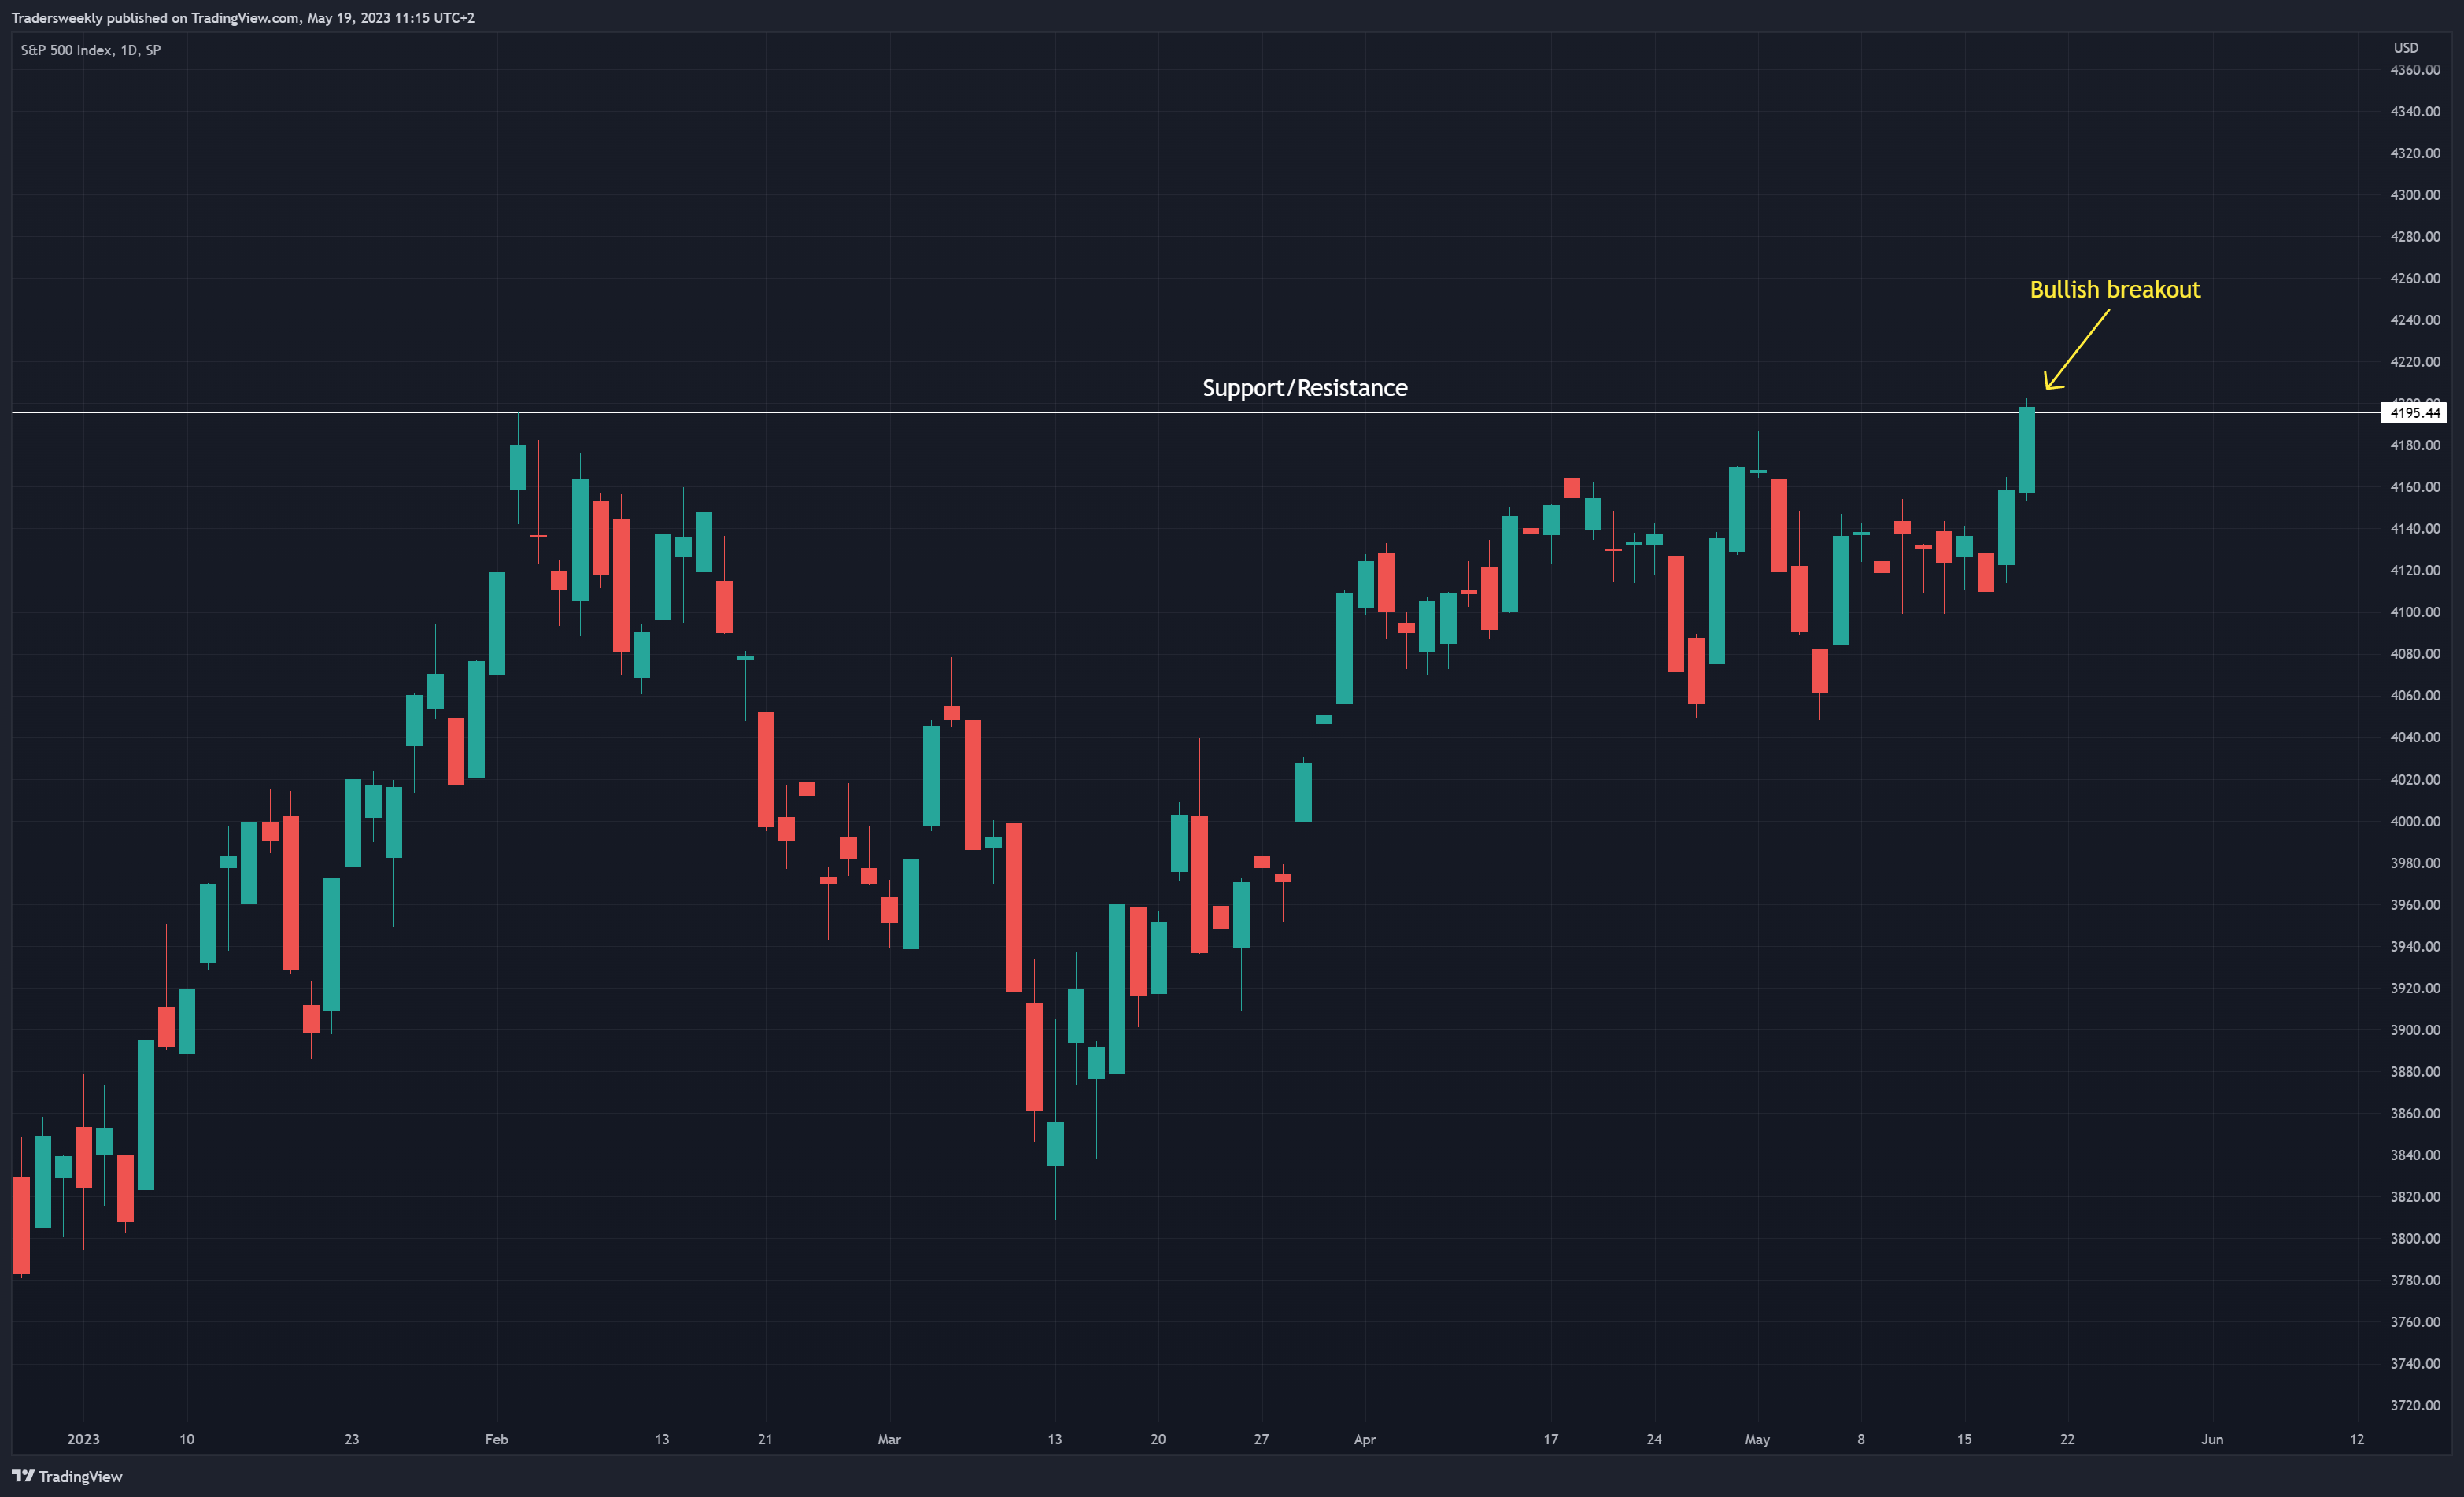Click the 3760.00 price axis label
Image resolution: width=2464 pixels, height=1497 pixels.
pyautogui.click(x=2414, y=1322)
